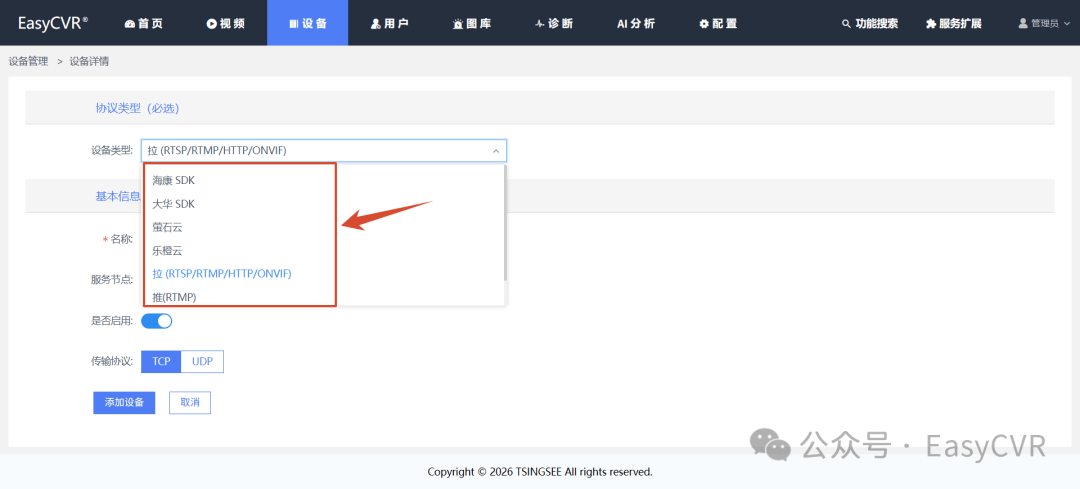Open the 首页 home navigation item
1080x489 pixels.
coord(143,23)
